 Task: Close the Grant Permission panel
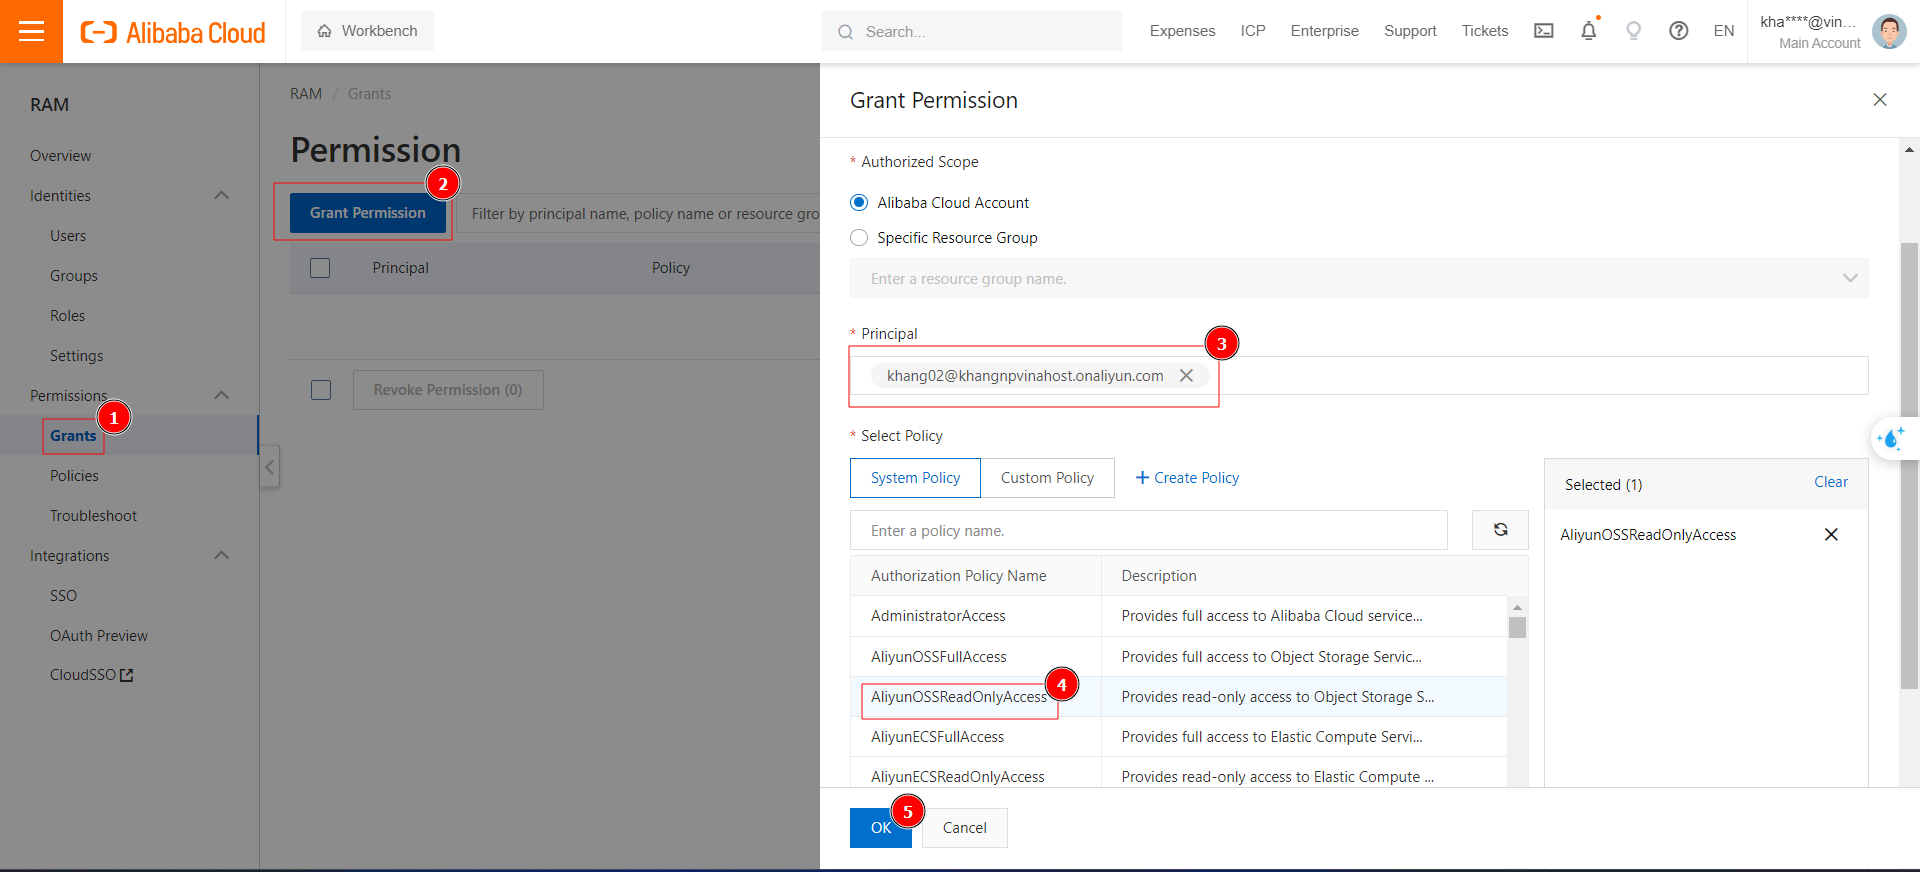(x=1879, y=100)
